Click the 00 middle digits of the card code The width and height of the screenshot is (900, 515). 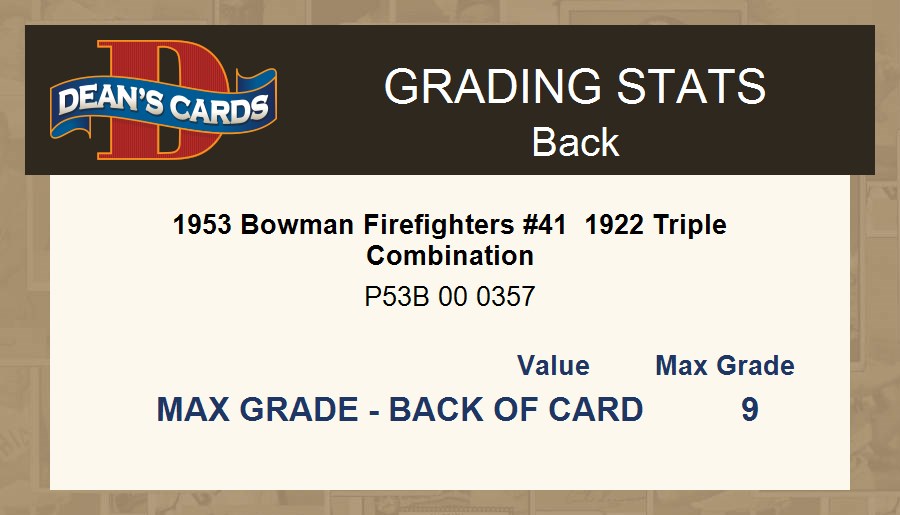click(454, 296)
